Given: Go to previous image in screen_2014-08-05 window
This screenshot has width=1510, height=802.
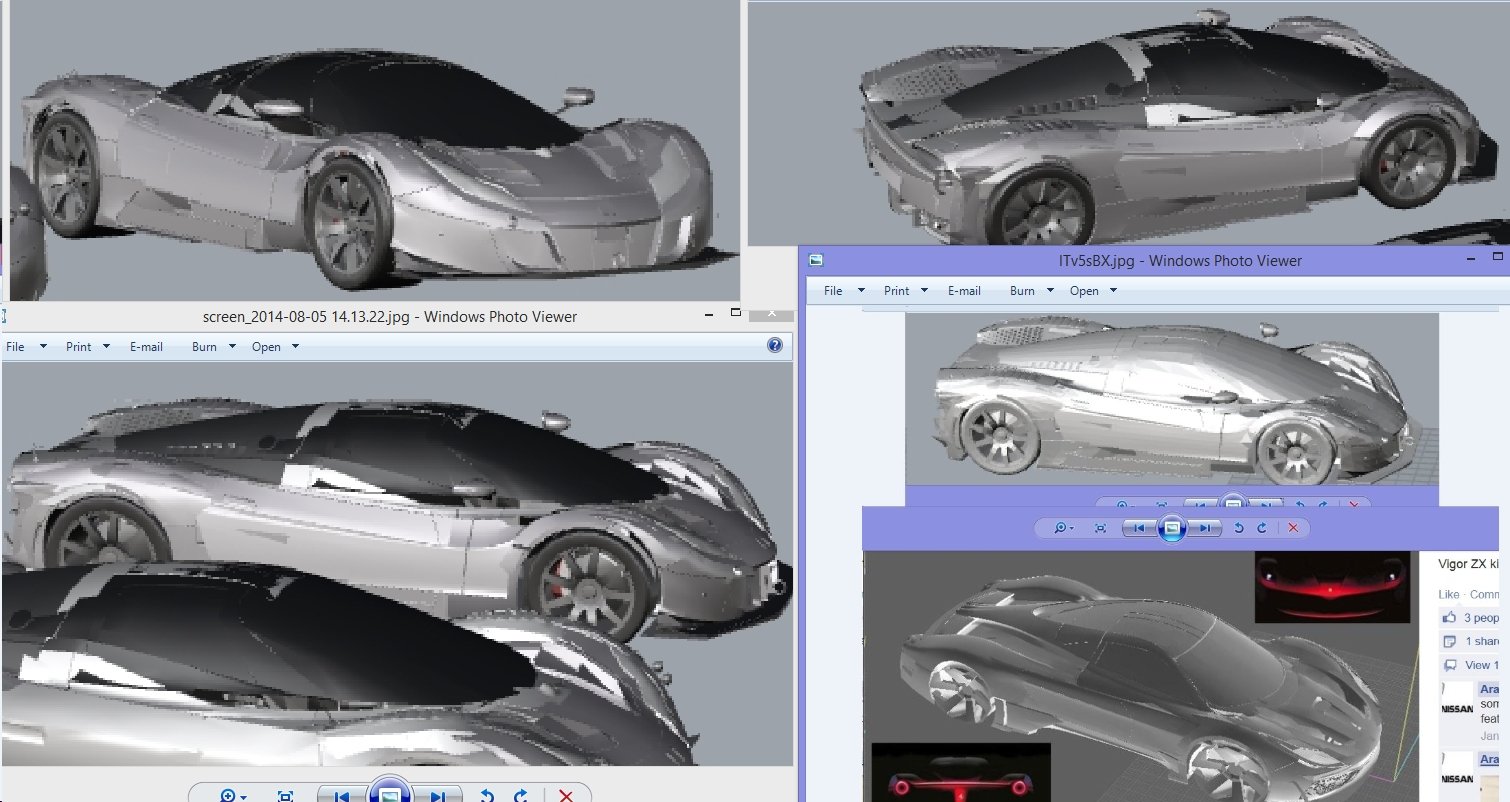Looking at the screenshot, I should point(341,796).
